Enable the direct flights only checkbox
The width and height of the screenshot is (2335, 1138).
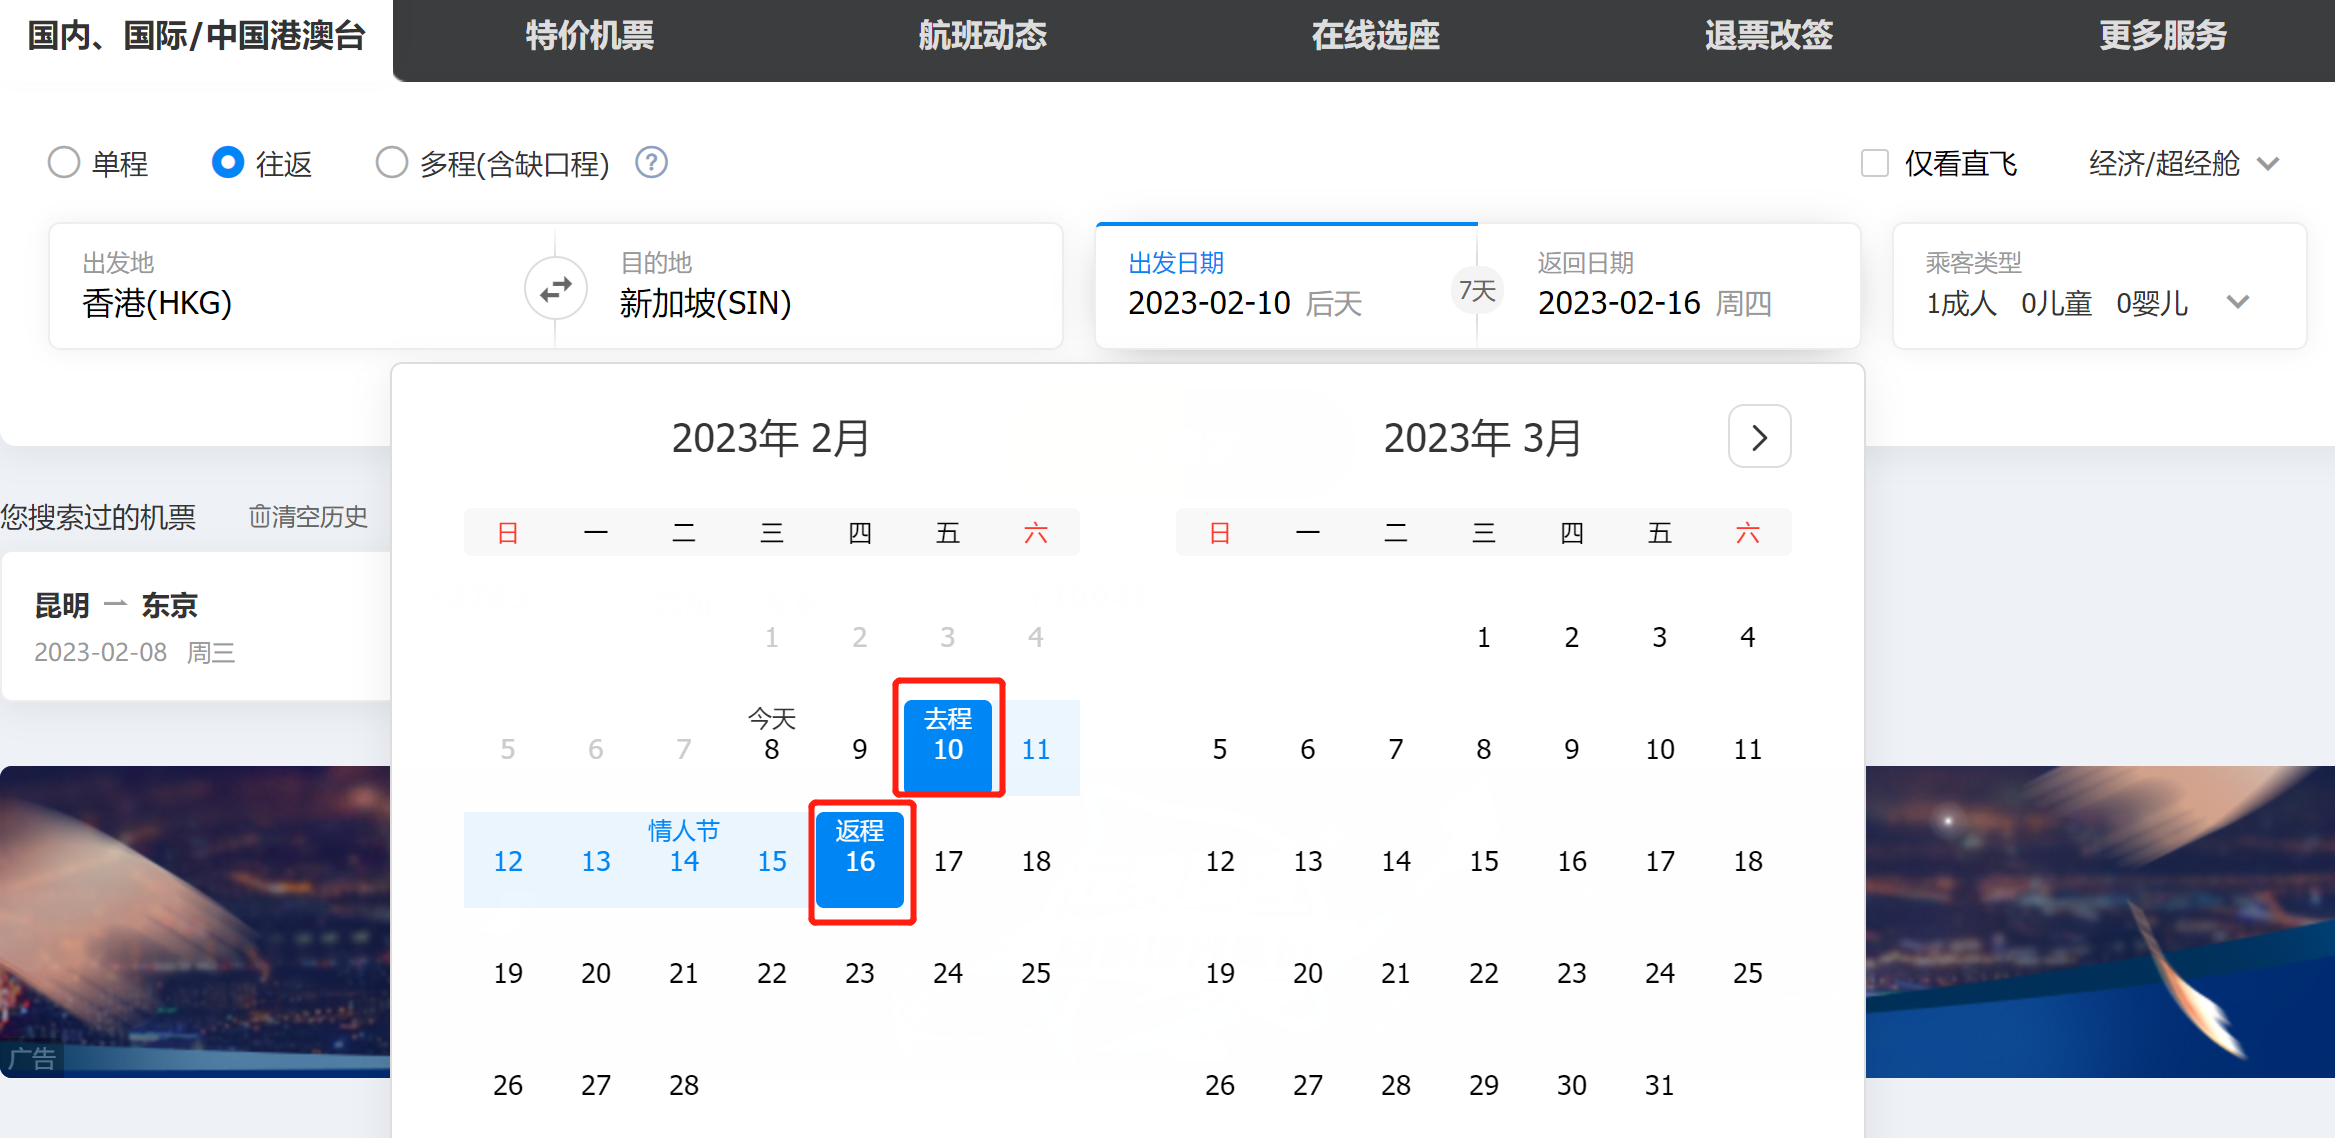(1874, 163)
